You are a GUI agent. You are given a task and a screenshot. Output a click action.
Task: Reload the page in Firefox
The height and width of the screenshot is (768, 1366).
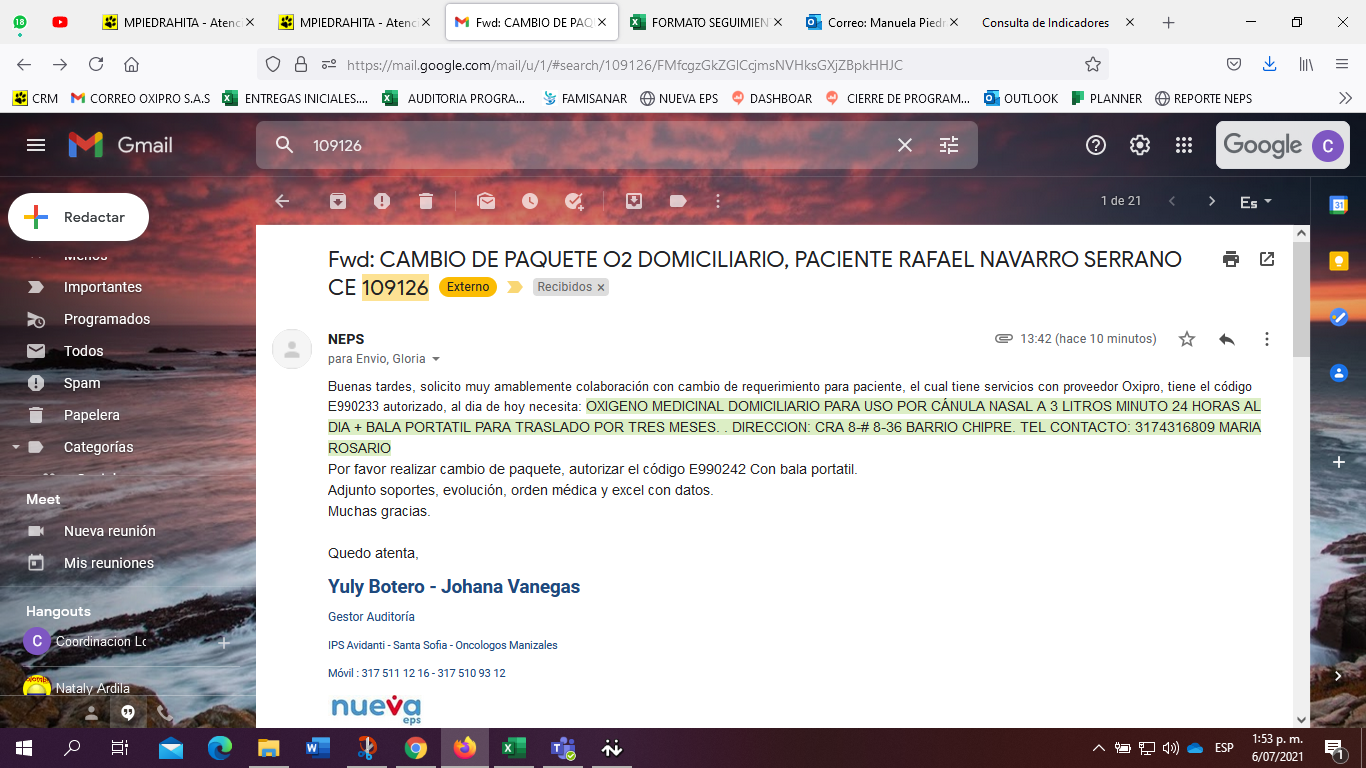[96, 64]
